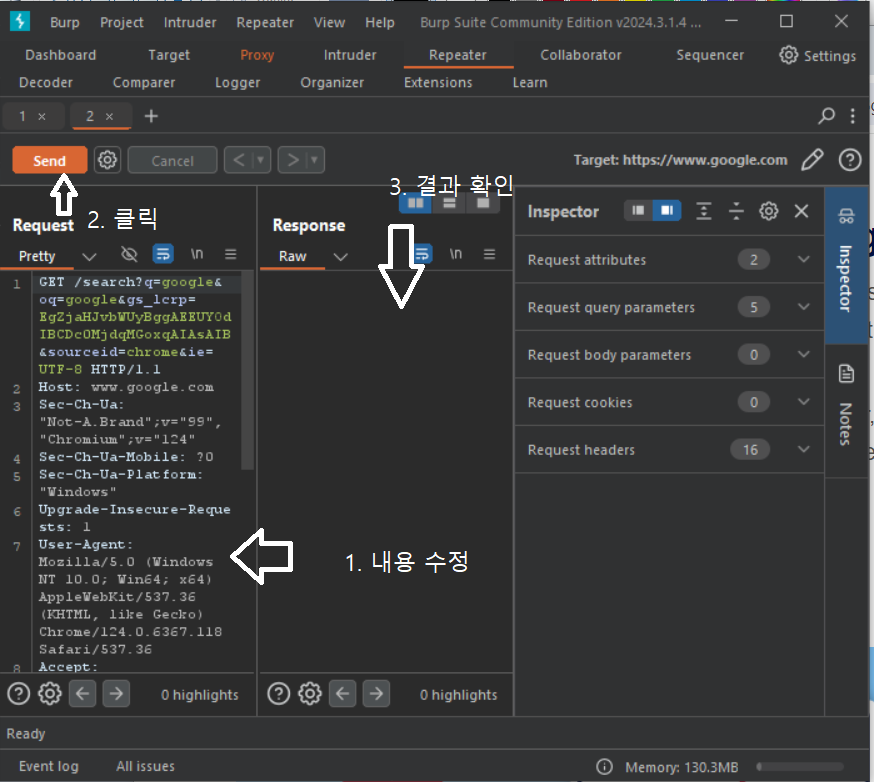874x782 pixels.
Task: Collapse all Inspector sections icon
Action: click(x=736, y=211)
